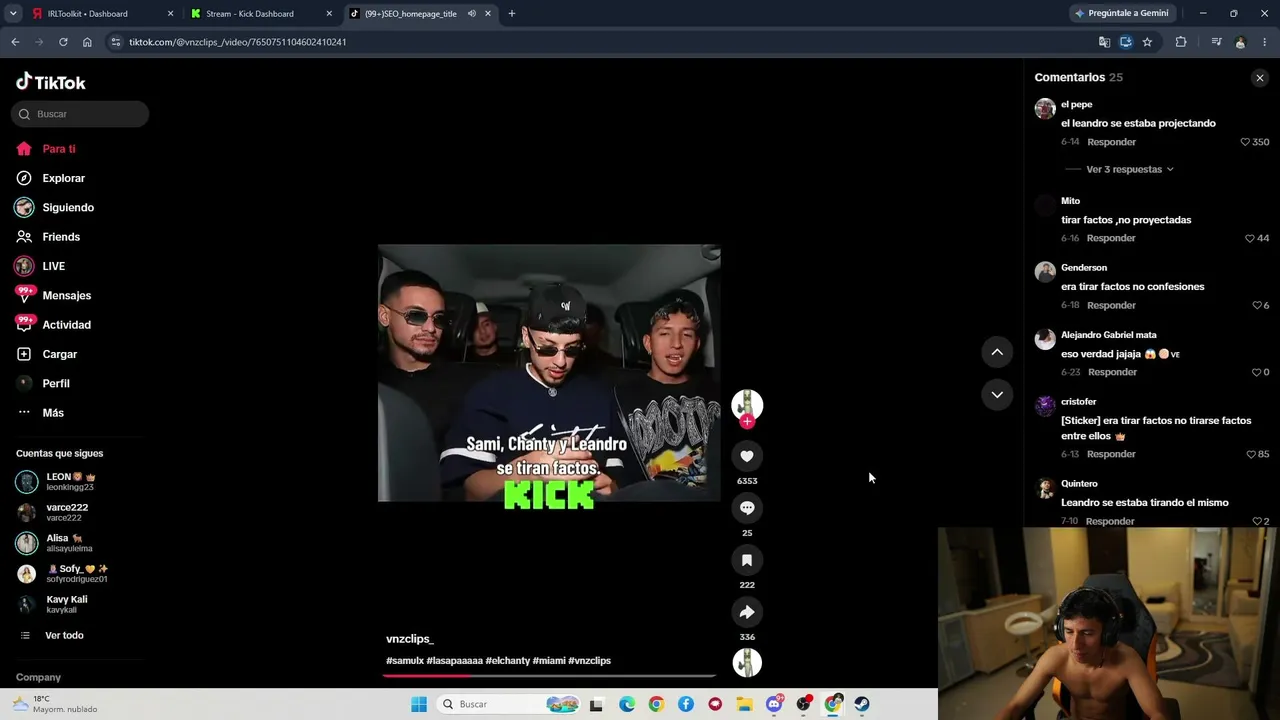Share the video using arrow icon
The image size is (1280, 720).
(x=747, y=612)
